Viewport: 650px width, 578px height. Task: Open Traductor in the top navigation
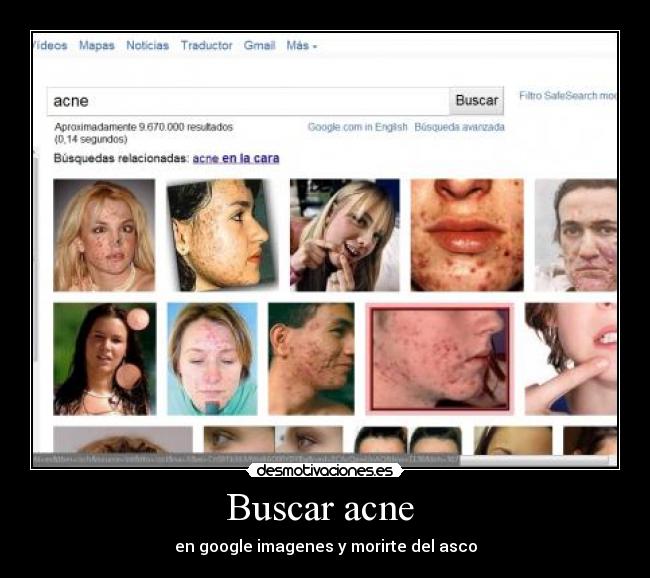click(x=206, y=46)
